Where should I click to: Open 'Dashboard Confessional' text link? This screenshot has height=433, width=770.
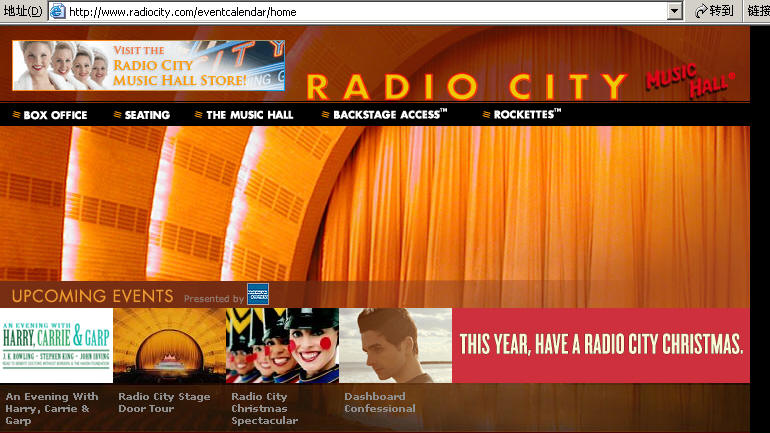[x=380, y=403]
